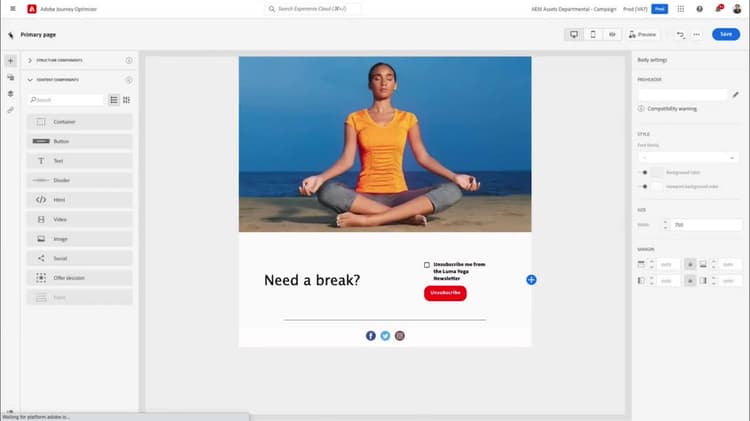This screenshot has width=750, height=421.
Task: Select the add components plus tab
Action: [x=11, y=61]
